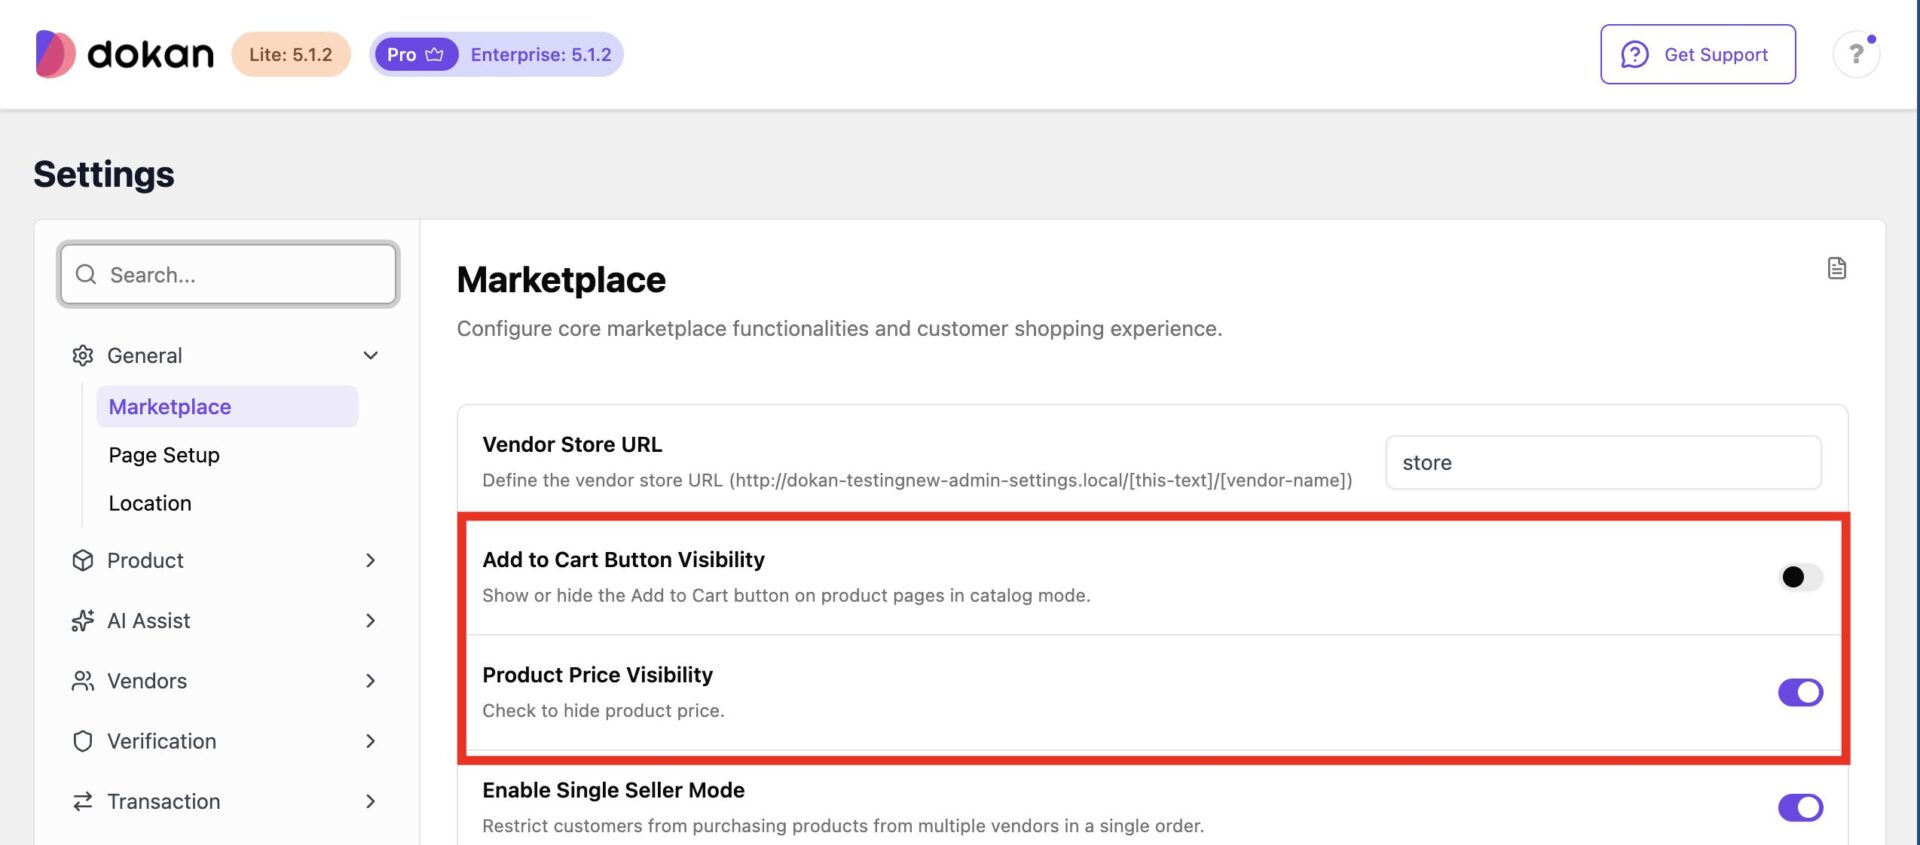Open the Marketplace documentation page icon

click(1836, 268)
